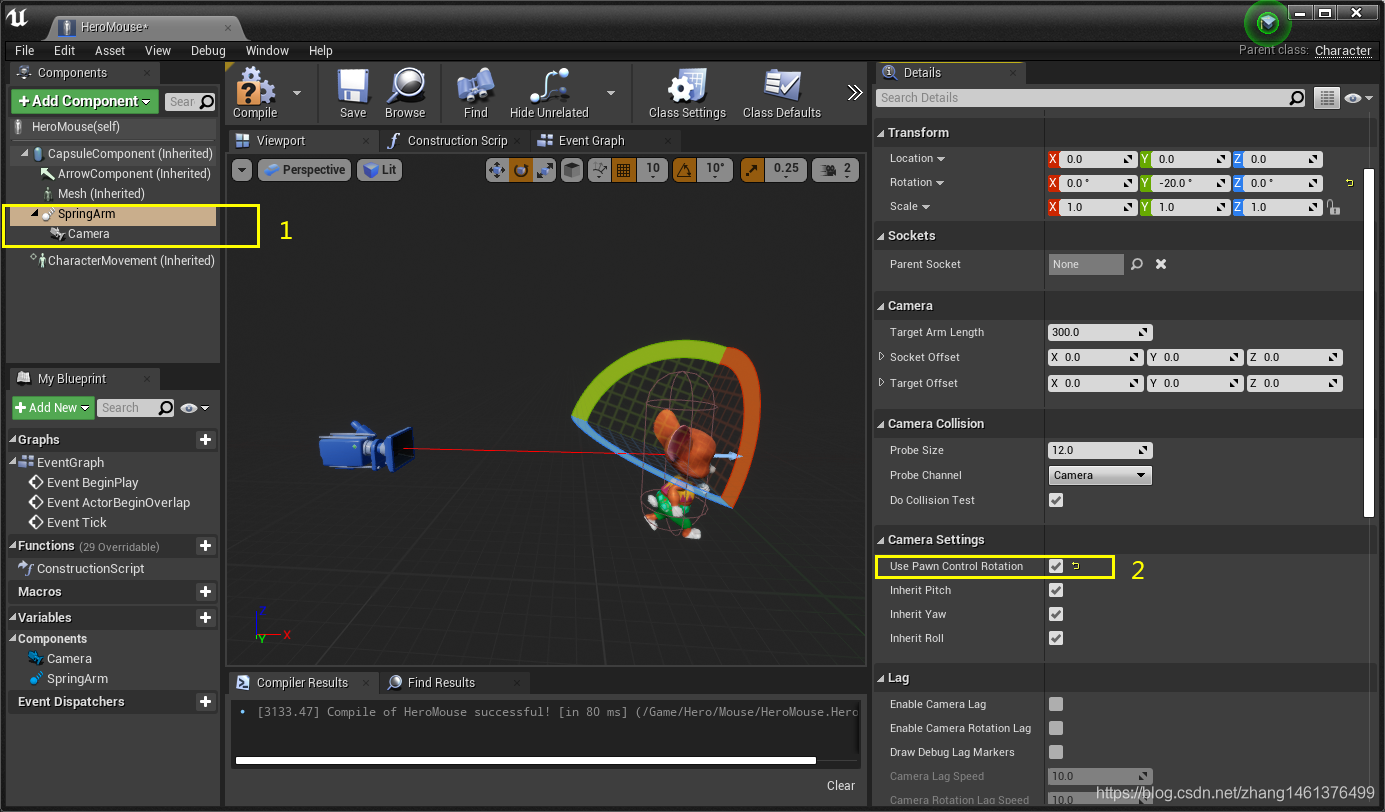Open parent class Character link
This screenshot has width=1385, height=812.
click(1343, 50)
